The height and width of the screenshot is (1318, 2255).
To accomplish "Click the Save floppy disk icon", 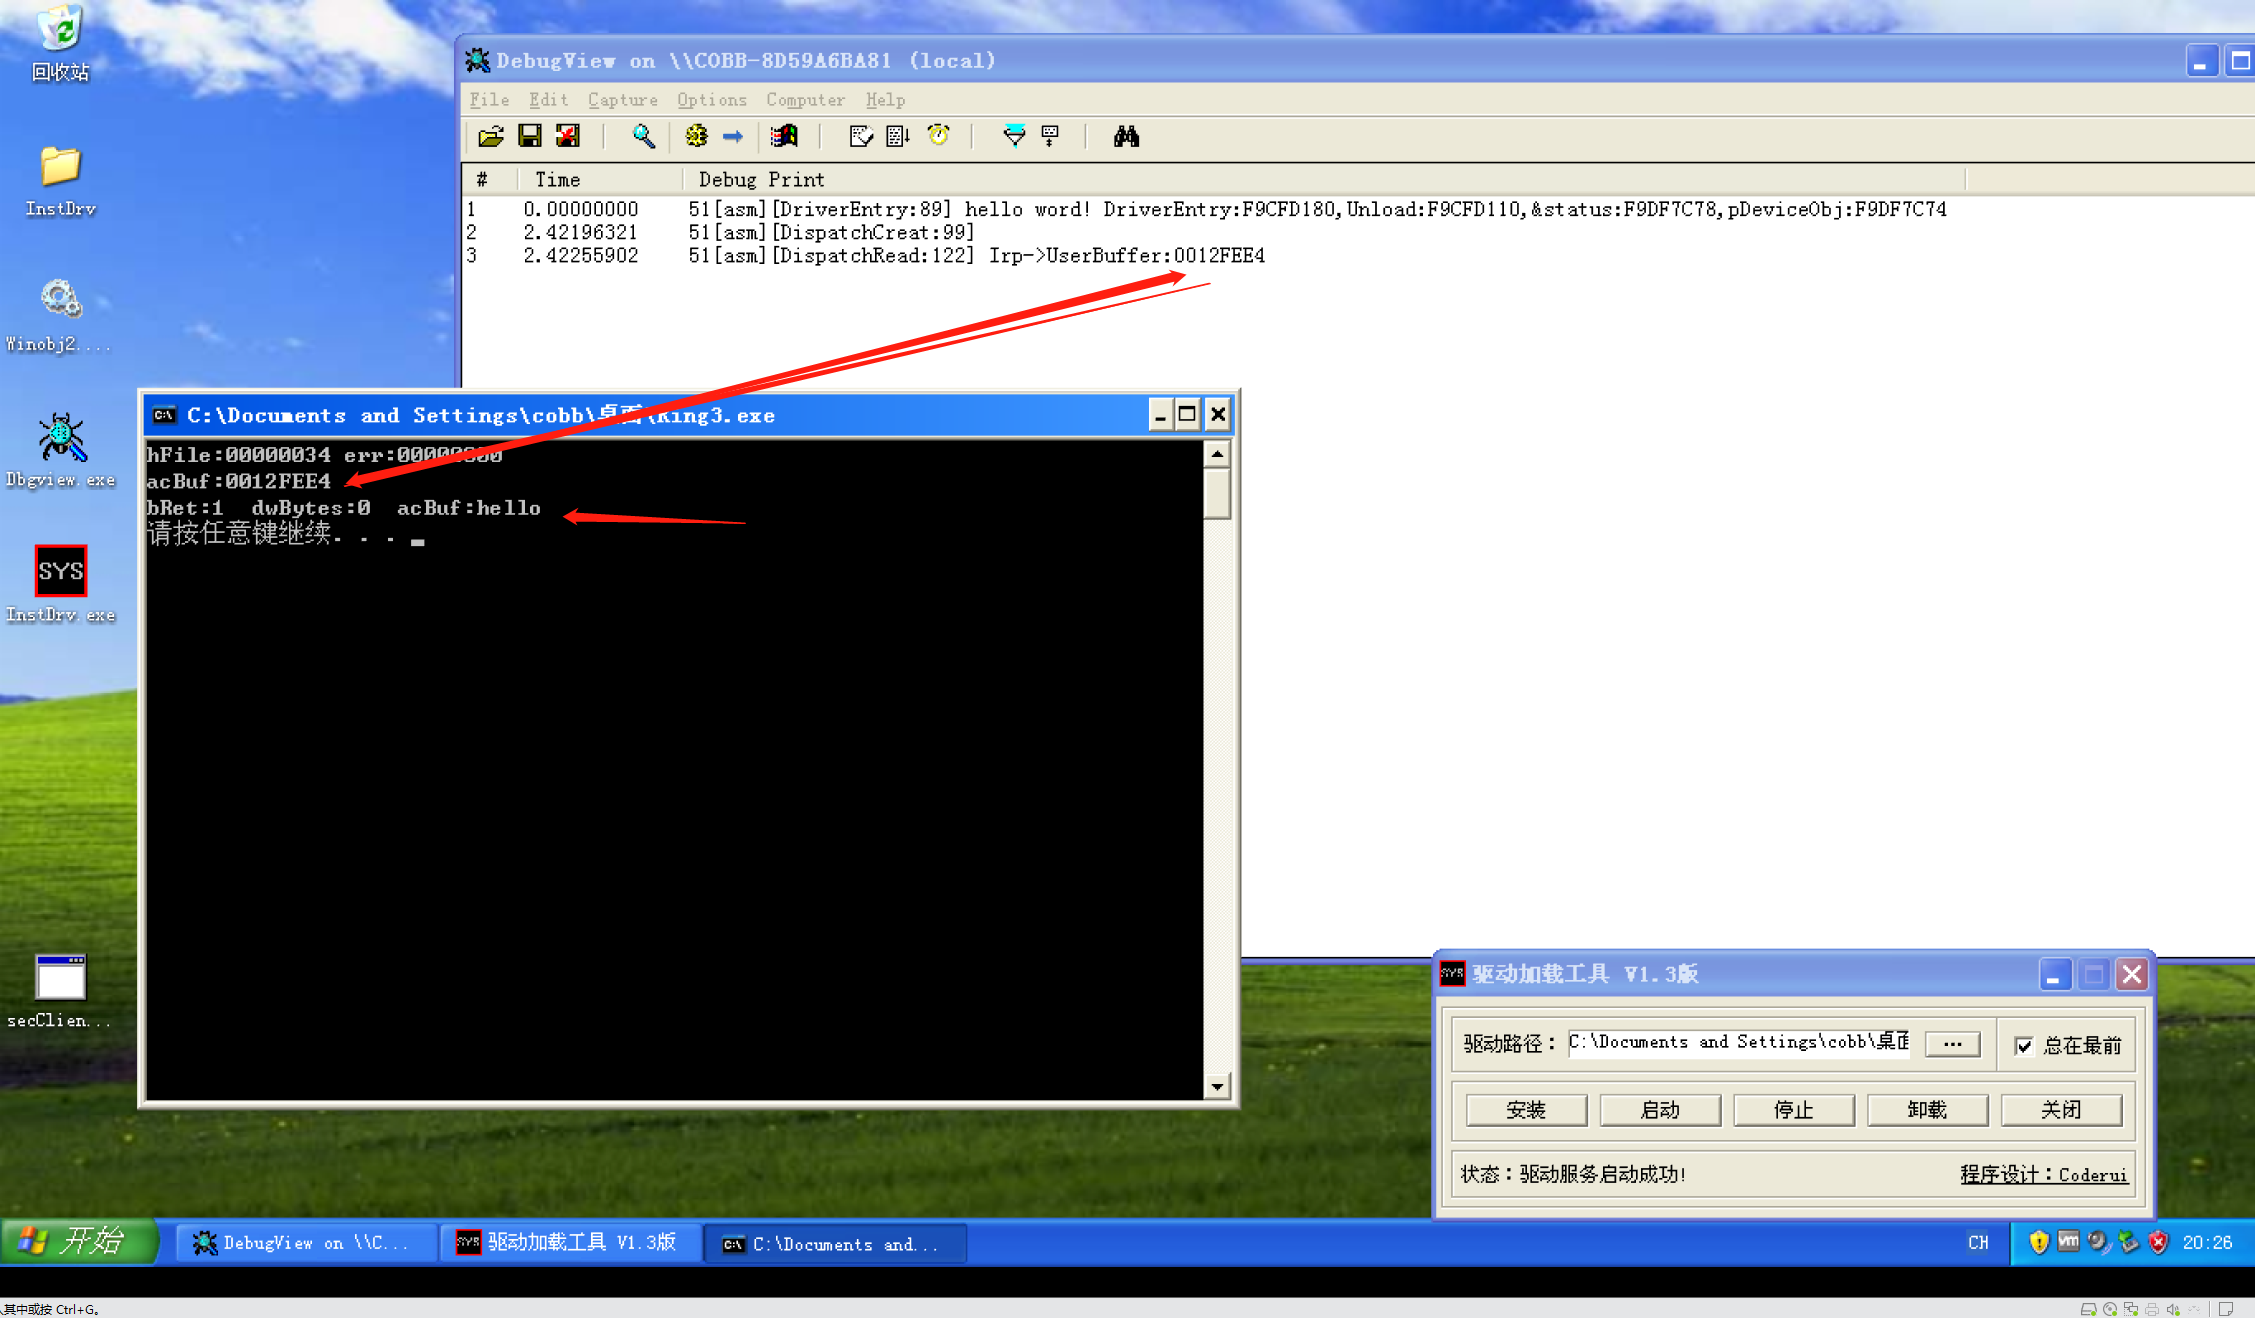I will pyautogui.click(x=530, y=137).
